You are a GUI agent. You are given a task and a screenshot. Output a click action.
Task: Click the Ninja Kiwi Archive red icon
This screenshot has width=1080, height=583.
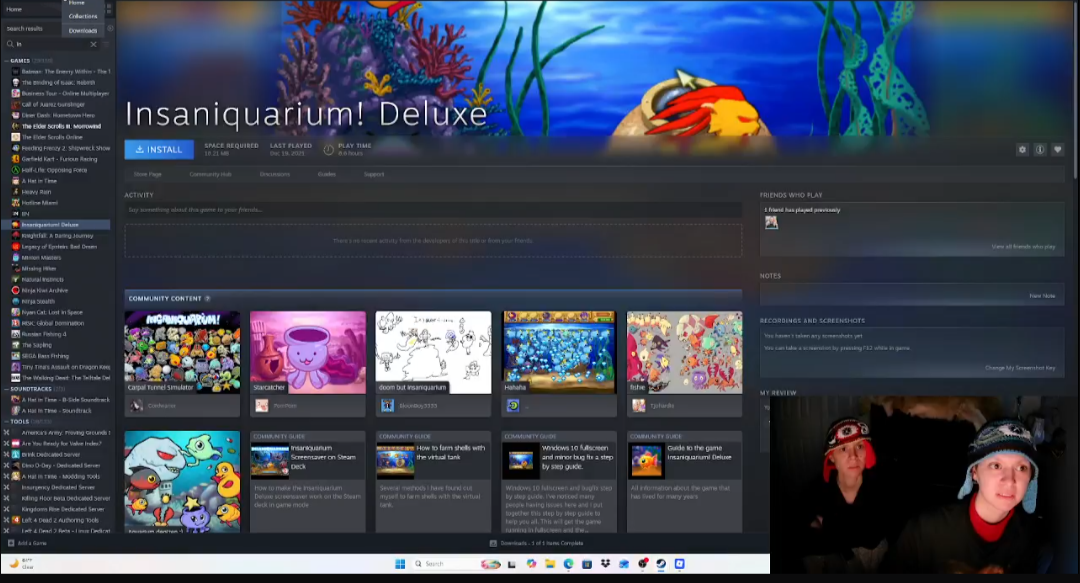(x=15, y=291)
